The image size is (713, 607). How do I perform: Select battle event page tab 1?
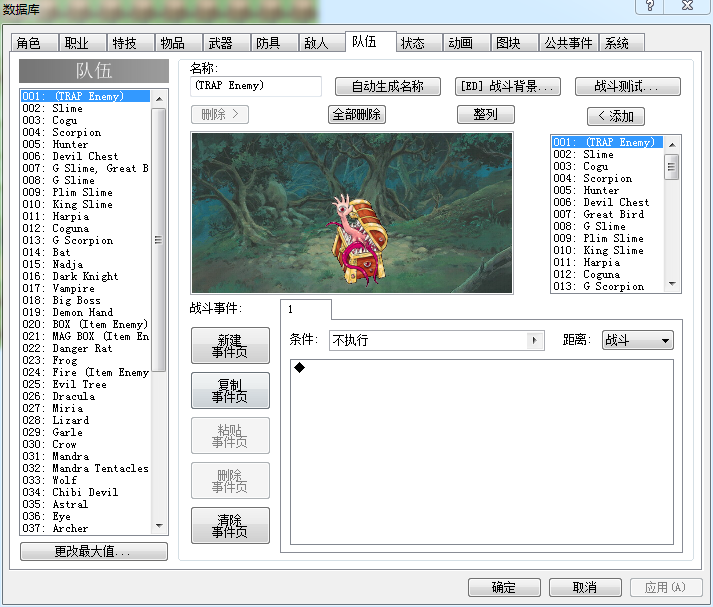tap(306, 310)
